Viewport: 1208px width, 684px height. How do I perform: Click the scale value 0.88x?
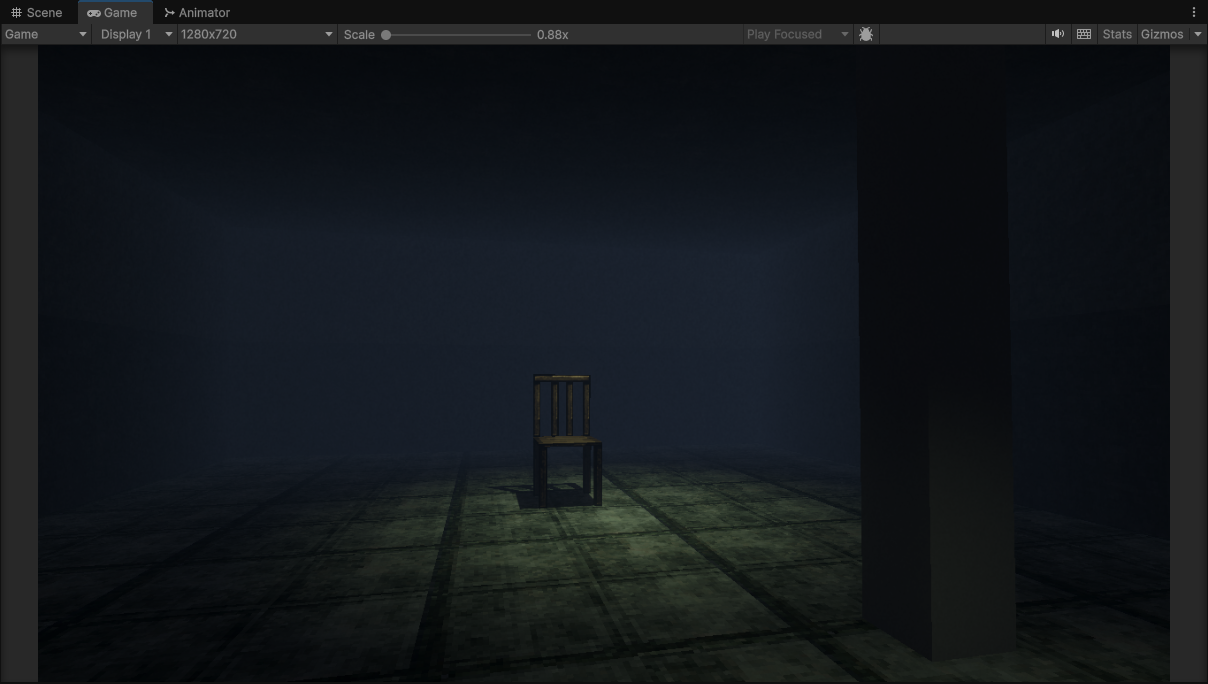point(552,34)
